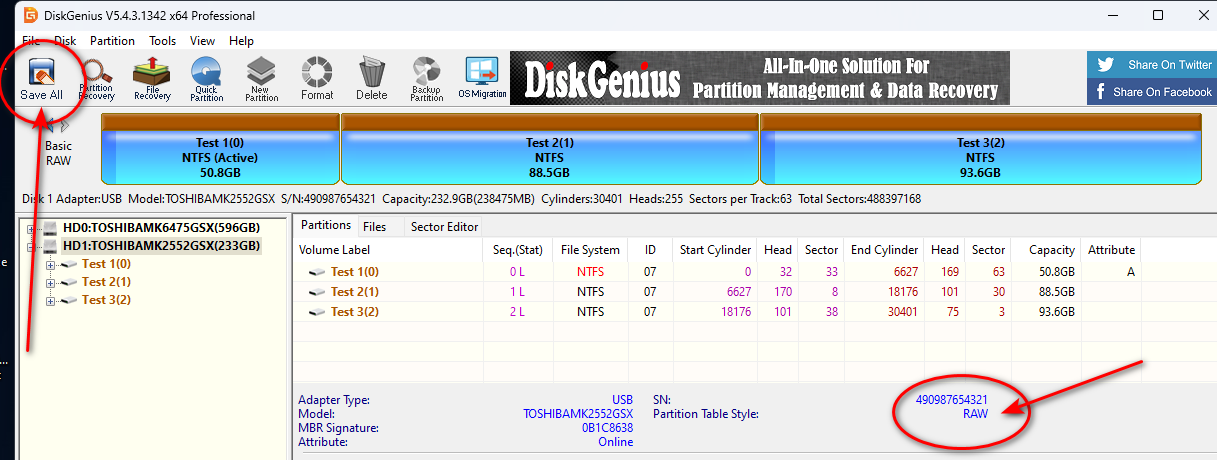Open the File menu
Viewport: 1217px width, 460px height.
click(31, 41)
